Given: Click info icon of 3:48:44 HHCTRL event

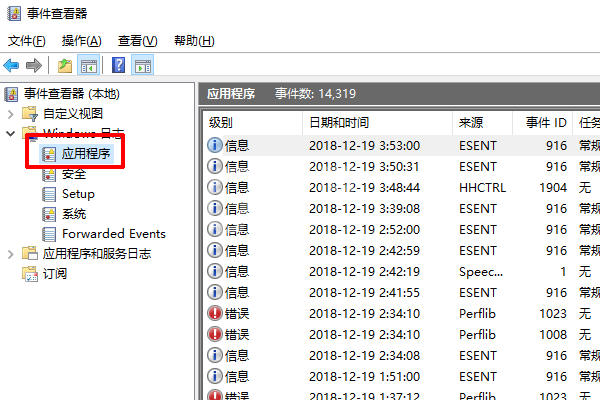Looking at the screenshot, I should click(215, 188).
